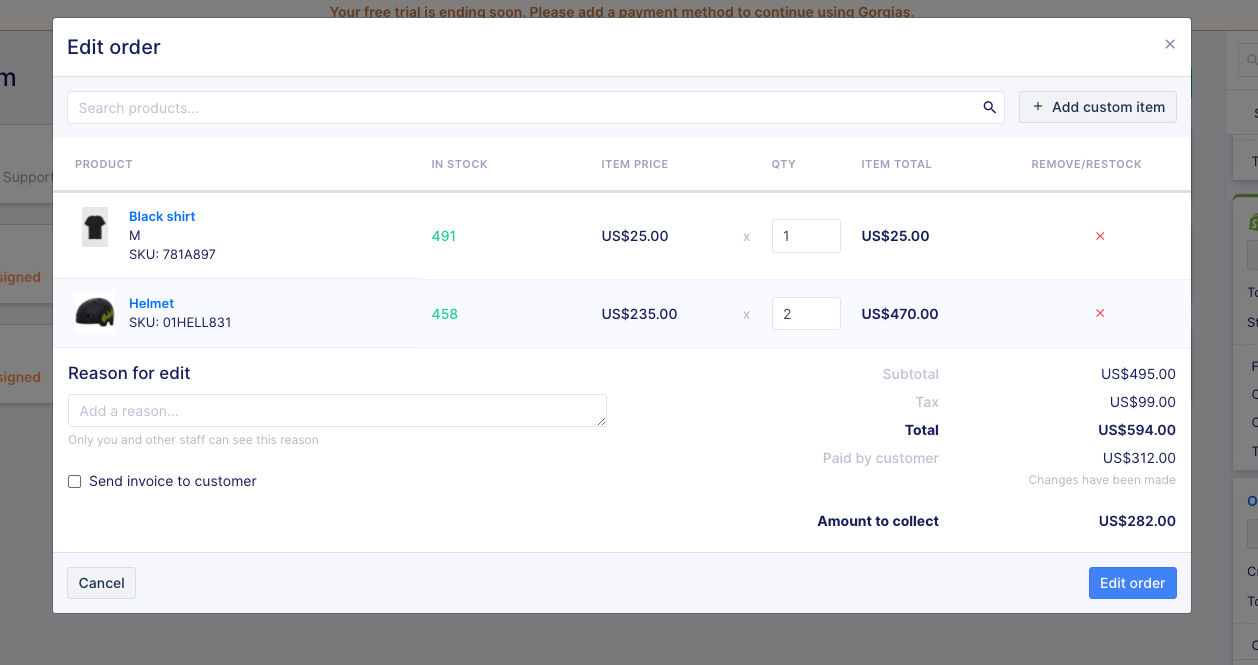Open the Black shirt product link

[162, 216]
